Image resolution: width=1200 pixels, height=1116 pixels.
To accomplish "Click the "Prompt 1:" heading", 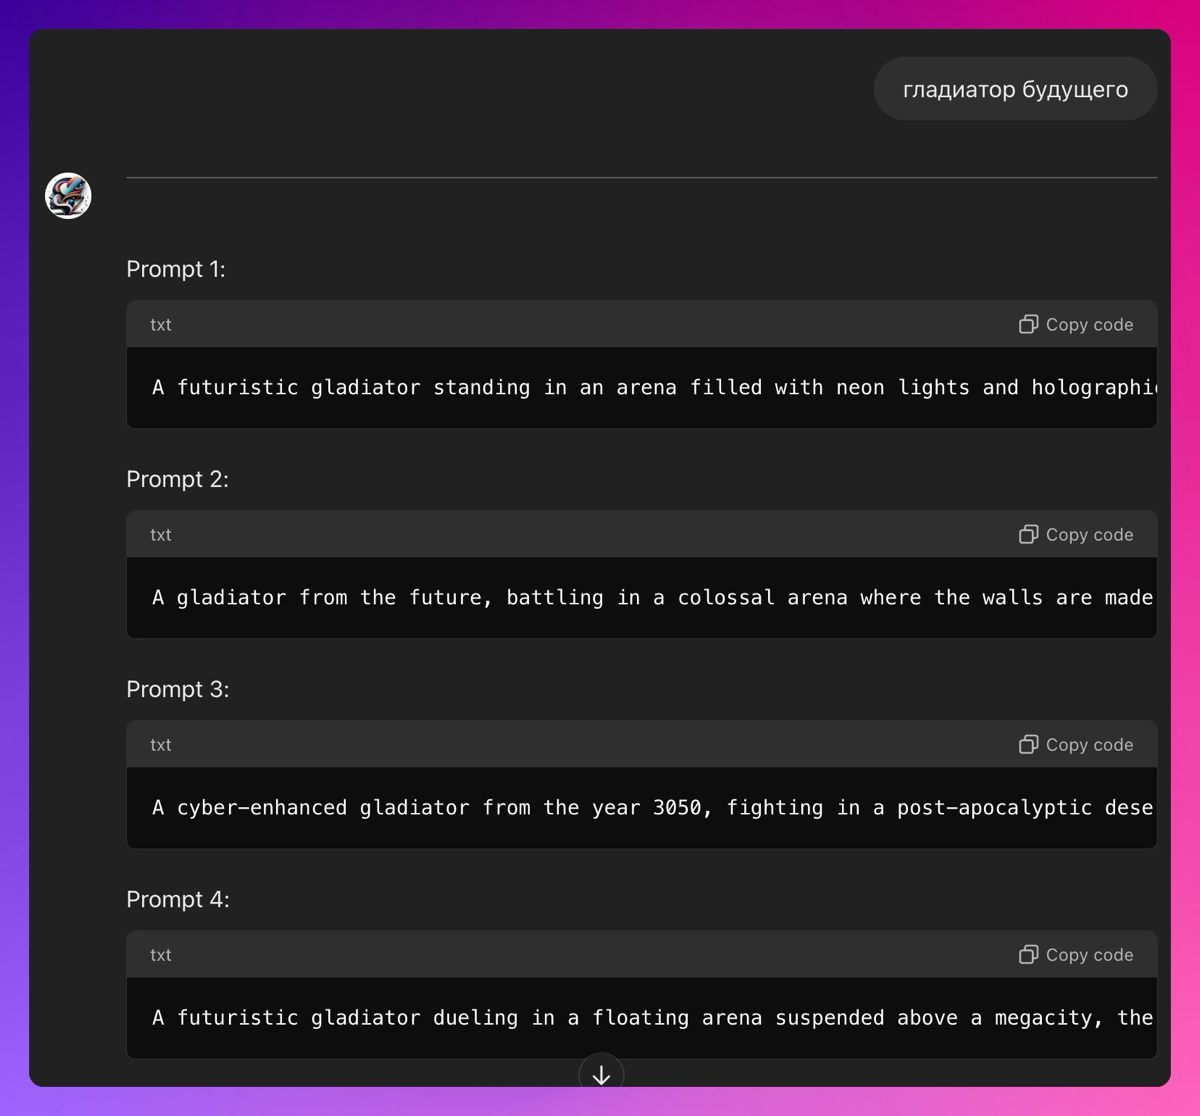I will pos(176,269).
